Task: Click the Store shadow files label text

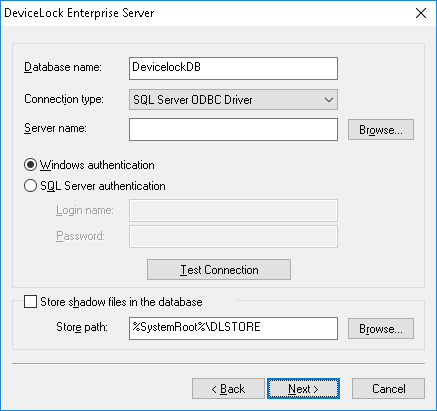Action: [x=121, y=302]
